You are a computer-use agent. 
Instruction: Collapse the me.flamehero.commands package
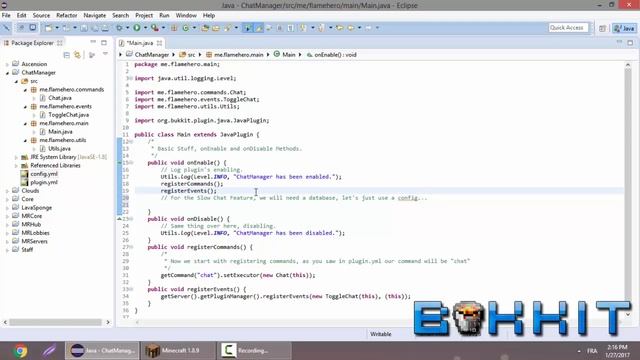click(25, 90)
